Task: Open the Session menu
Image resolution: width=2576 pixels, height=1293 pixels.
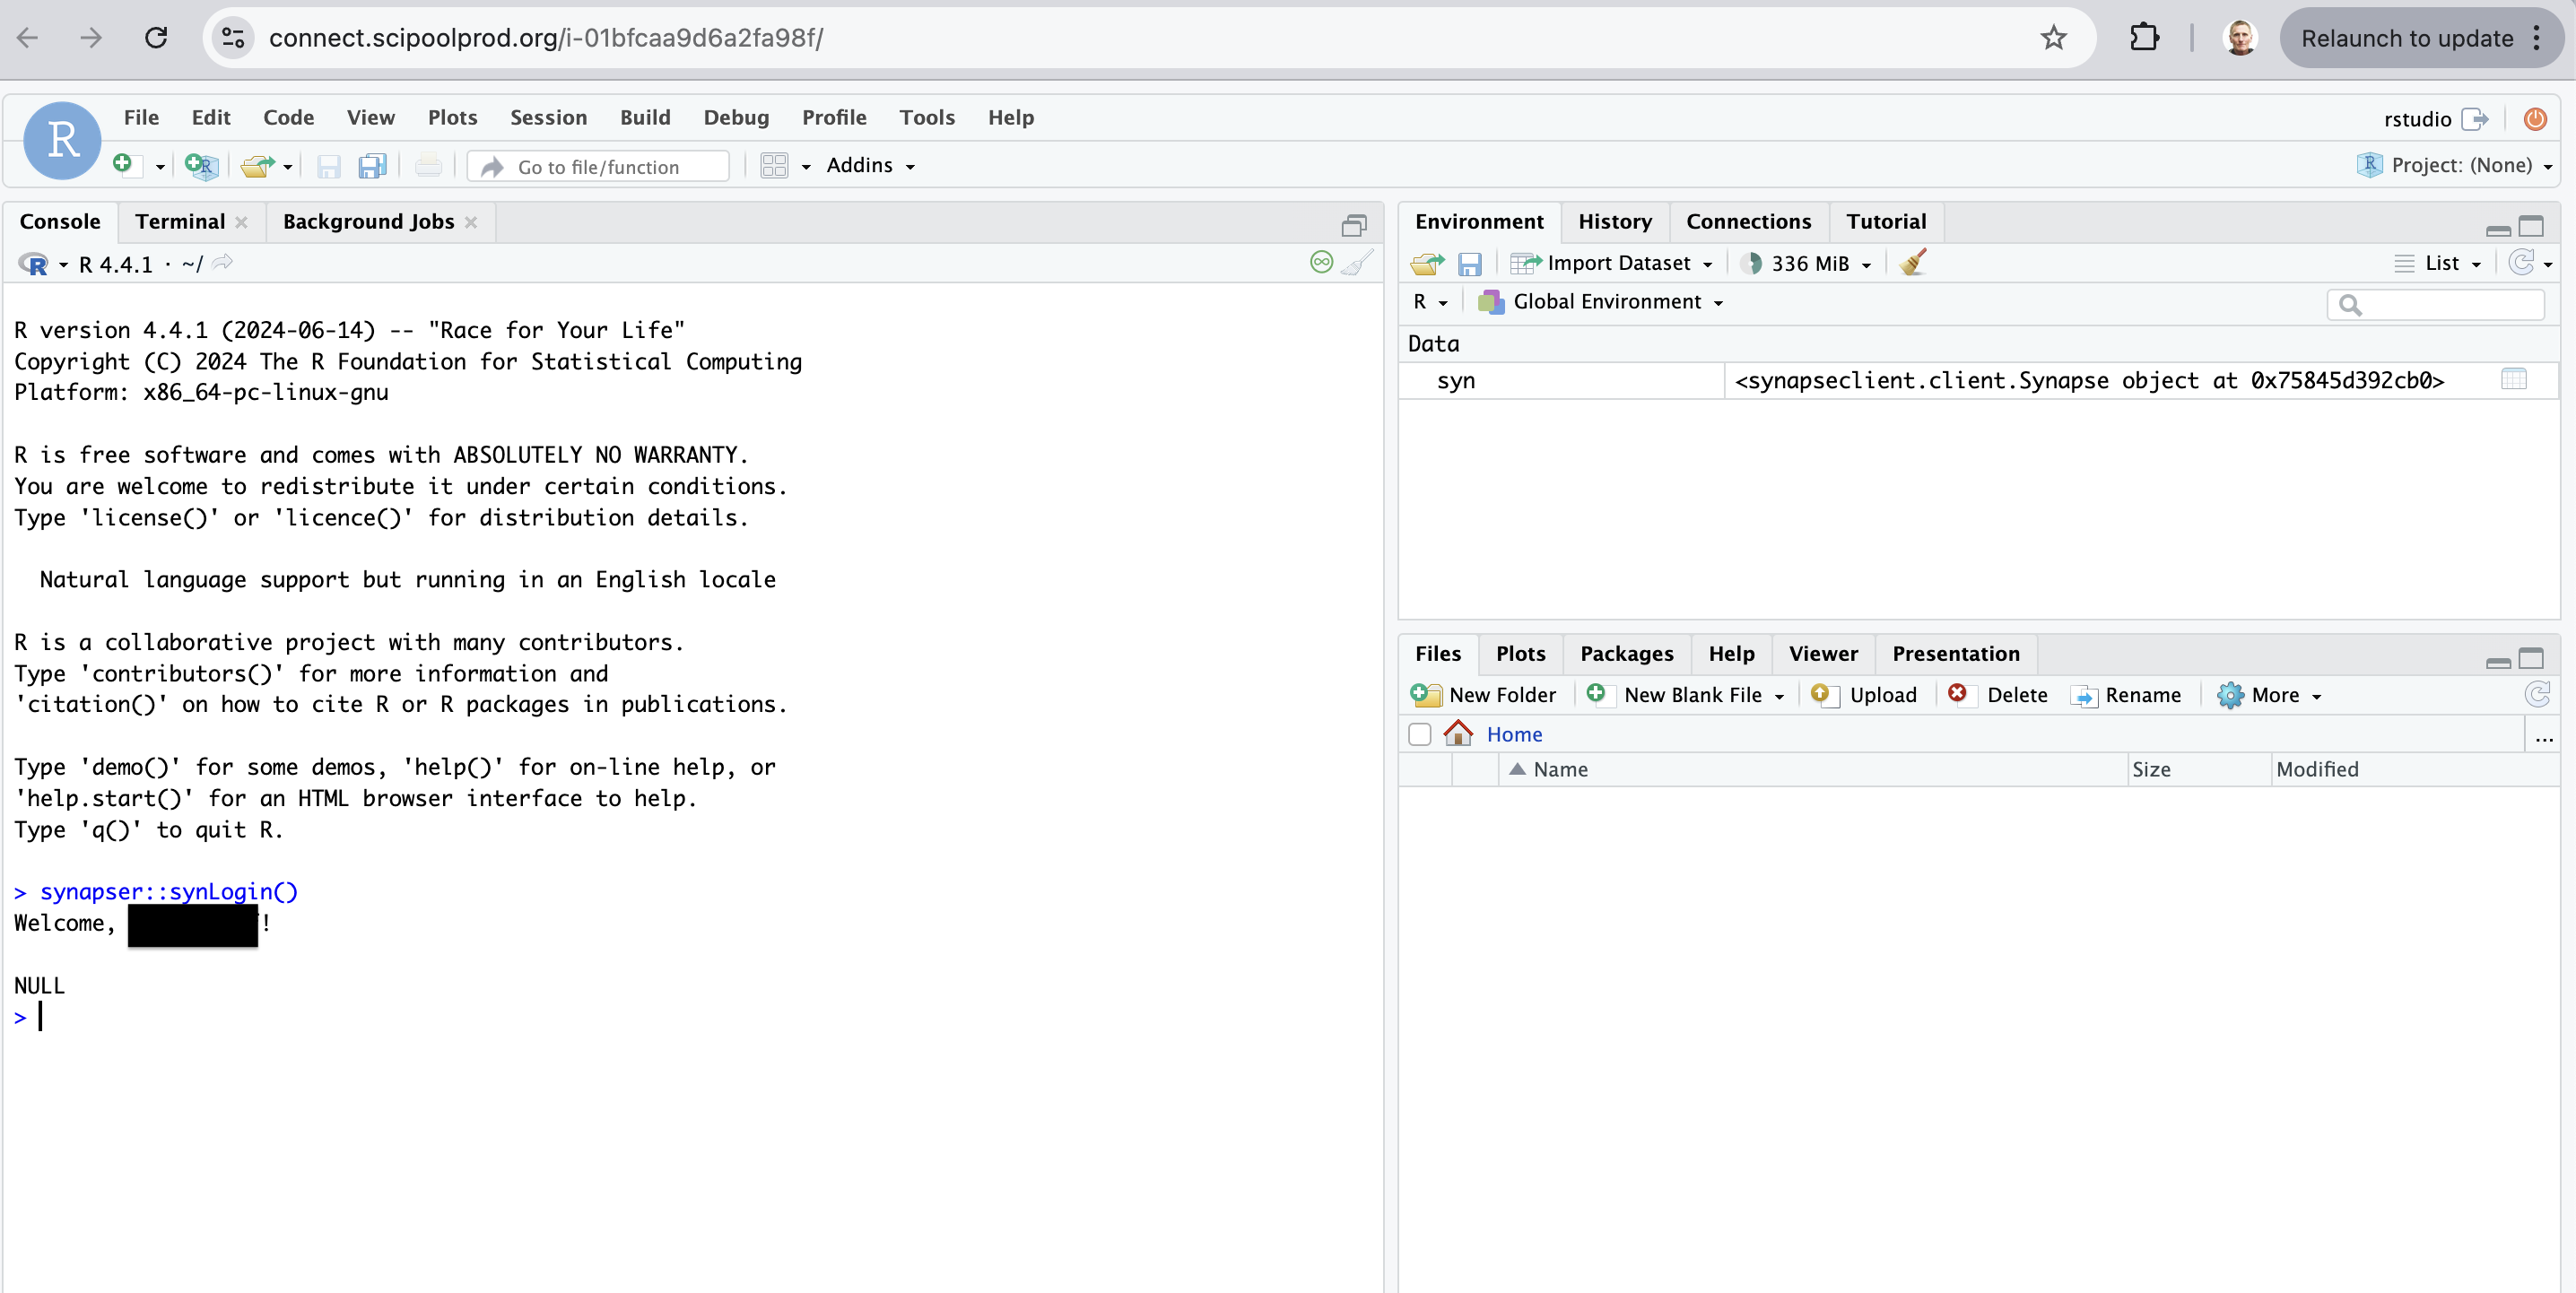Action: 548,118
